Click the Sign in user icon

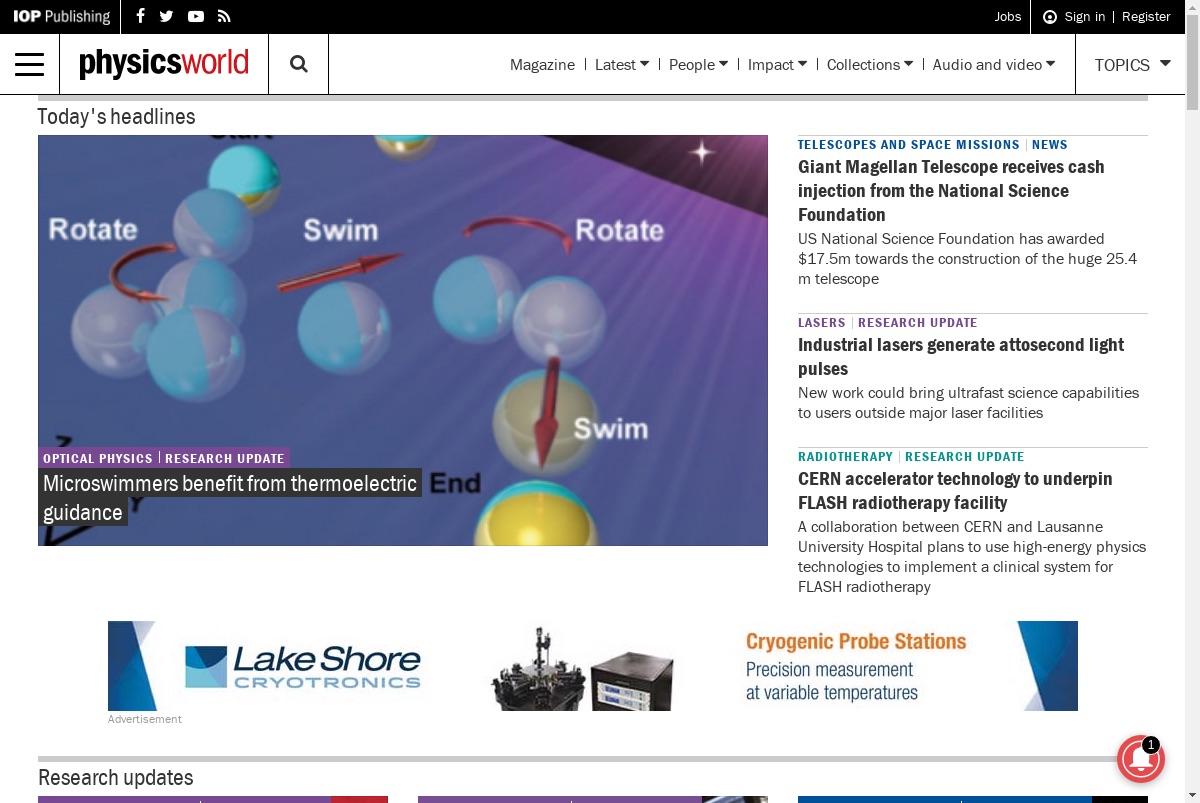coord(1050,17)
